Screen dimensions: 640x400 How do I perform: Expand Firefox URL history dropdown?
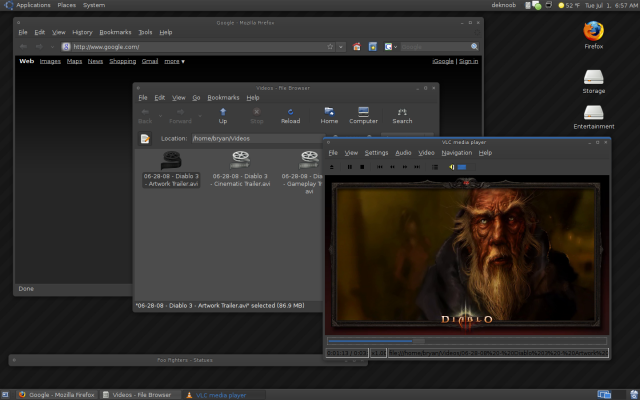[x=341, y=47]
